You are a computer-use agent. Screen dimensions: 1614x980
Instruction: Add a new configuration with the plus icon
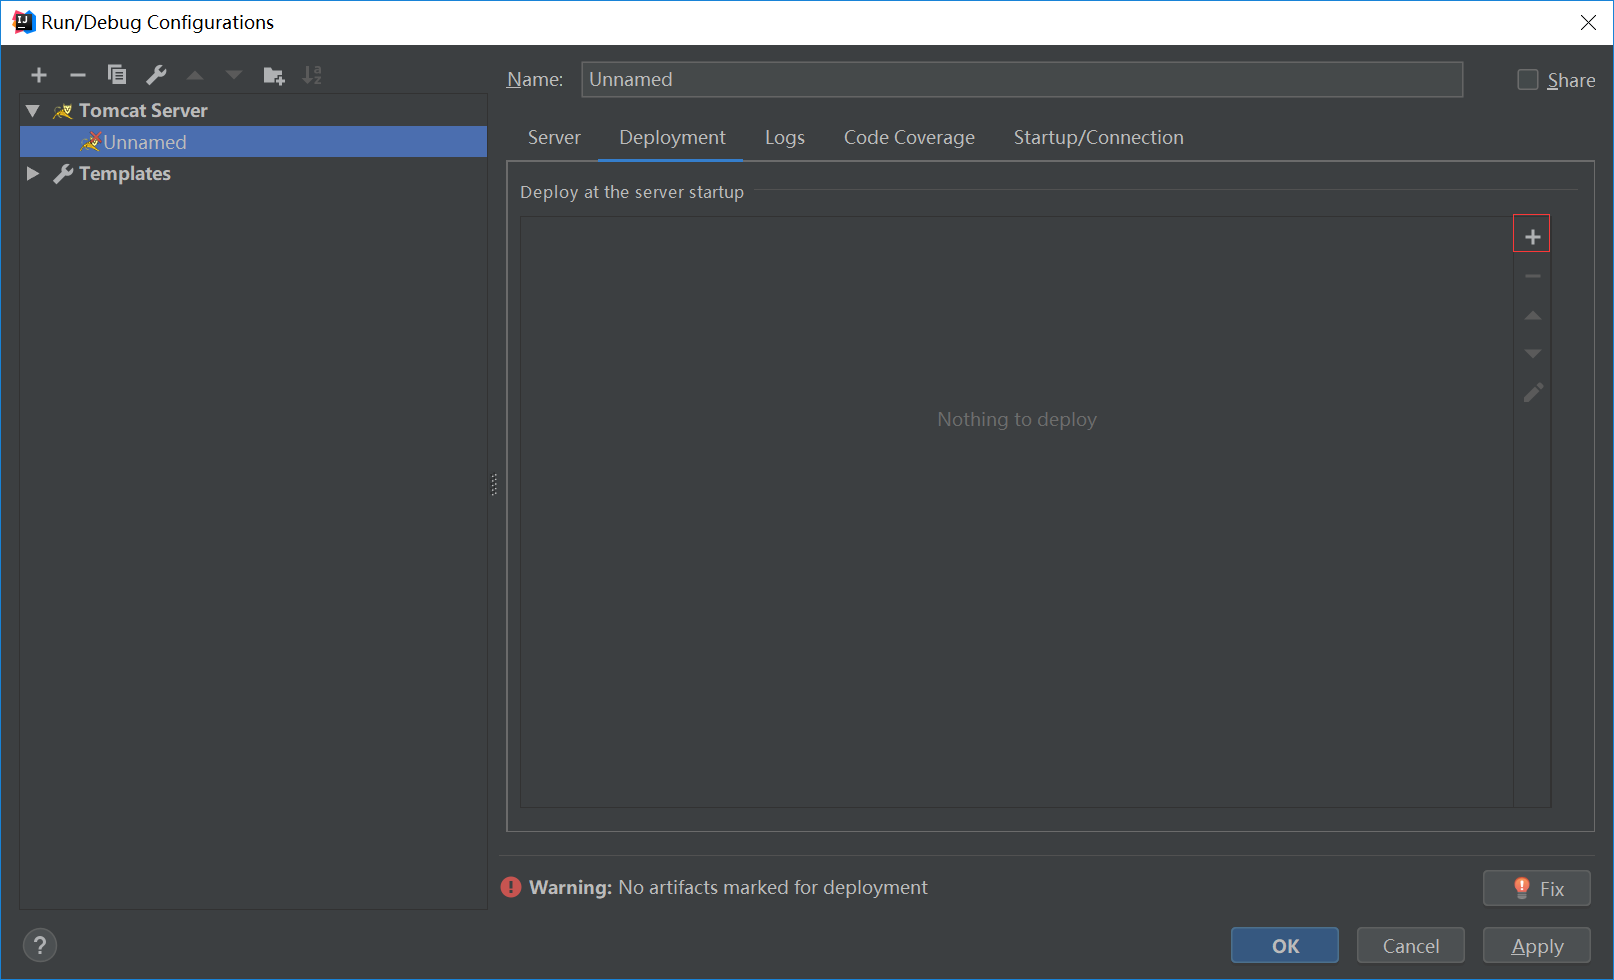point(39,75)
